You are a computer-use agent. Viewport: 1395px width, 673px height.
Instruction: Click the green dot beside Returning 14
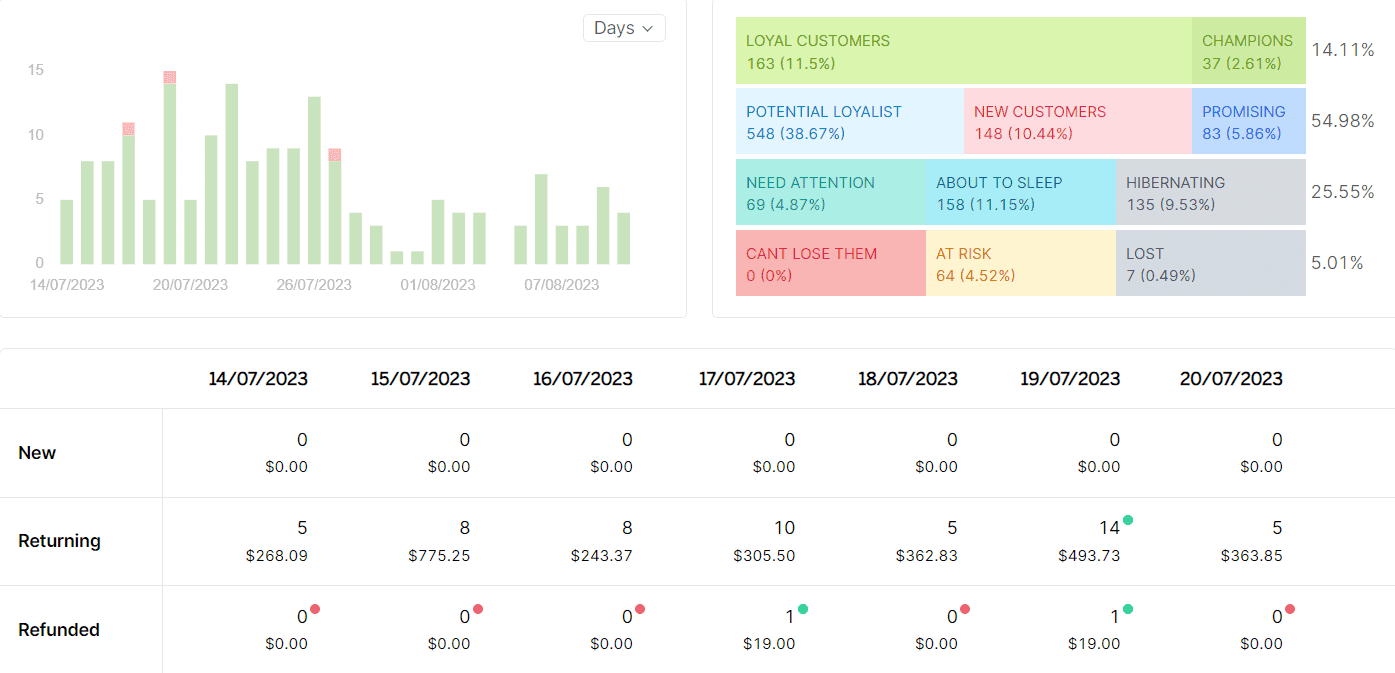tap(1128, 520)
